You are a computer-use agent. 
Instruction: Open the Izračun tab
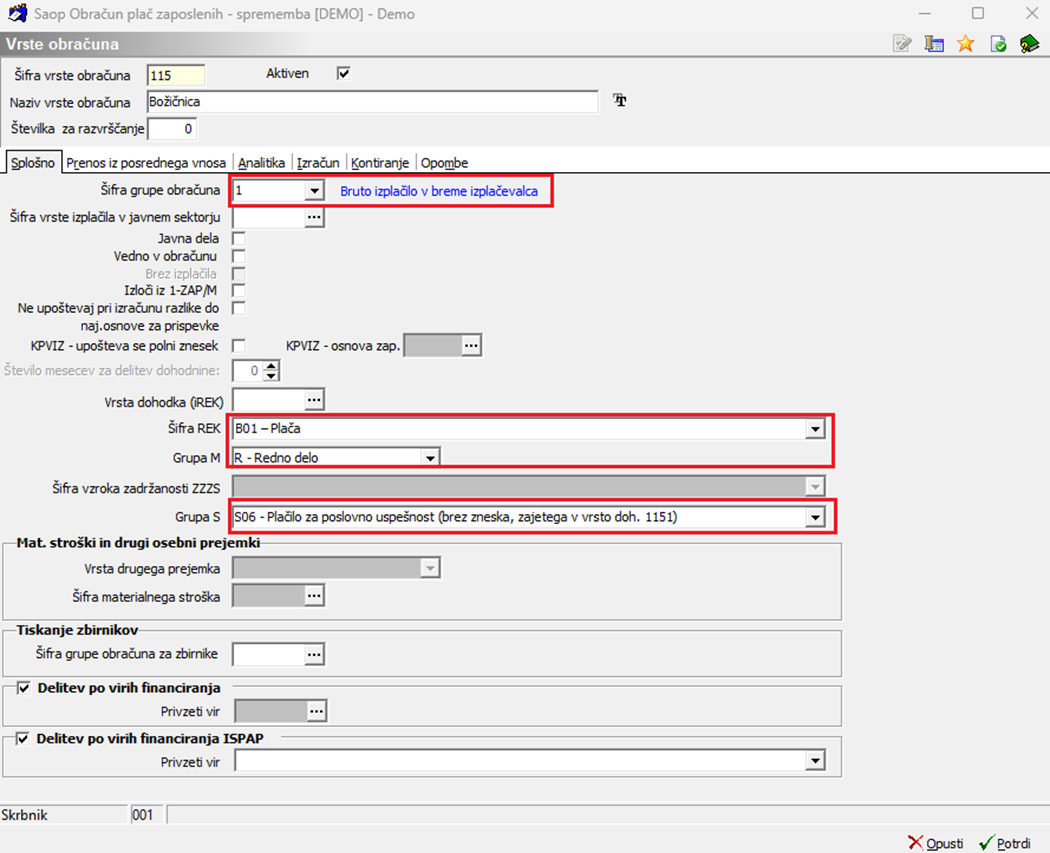(x=318, y=163)
